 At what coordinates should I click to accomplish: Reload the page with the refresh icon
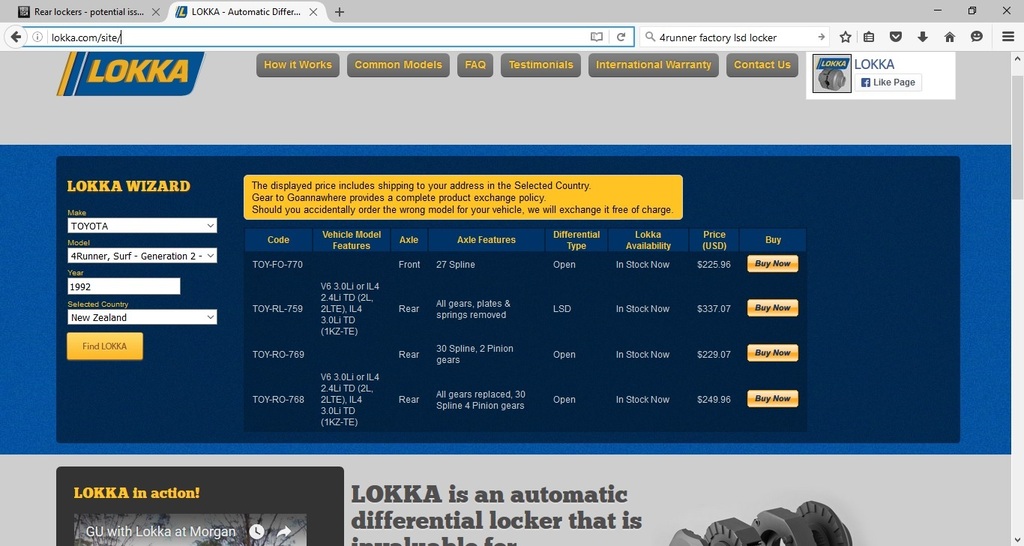click(x=621, y=37)
